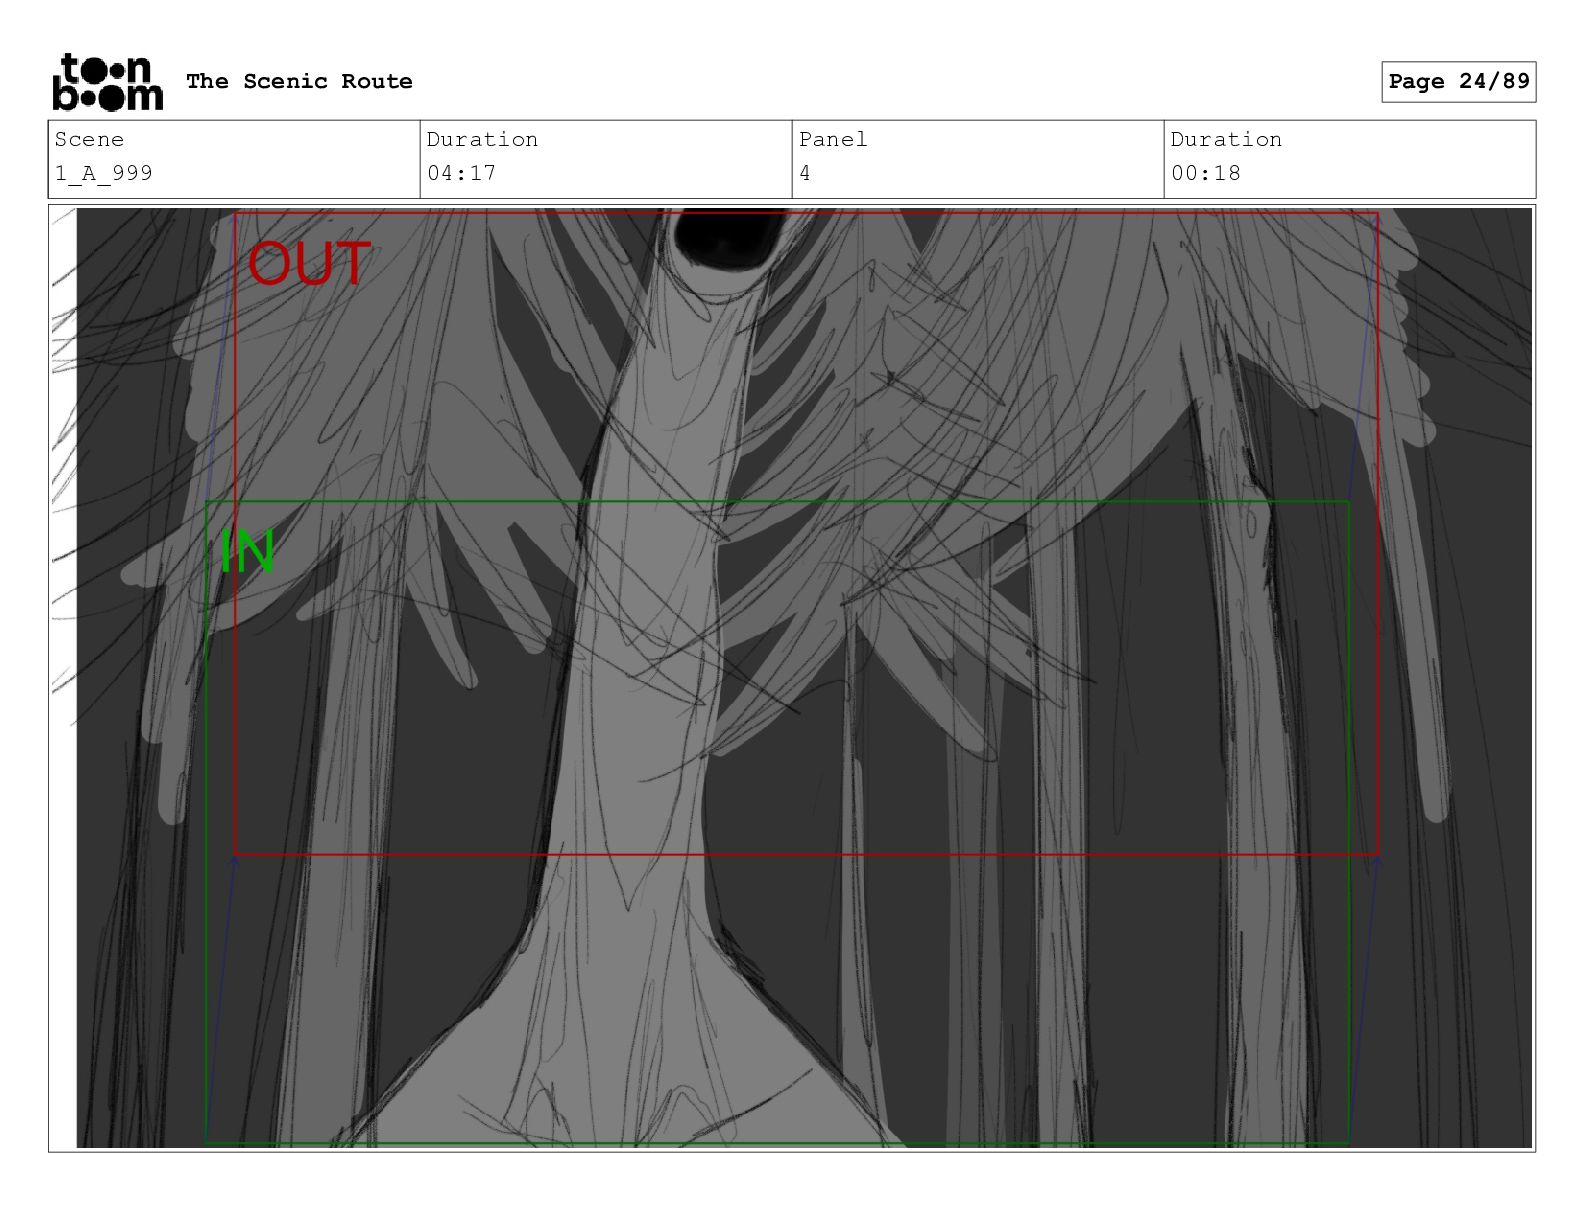This screenshot has height=1224, width=1584.
Task: Select the 'Panel' header label
Action: click(833, 139)
